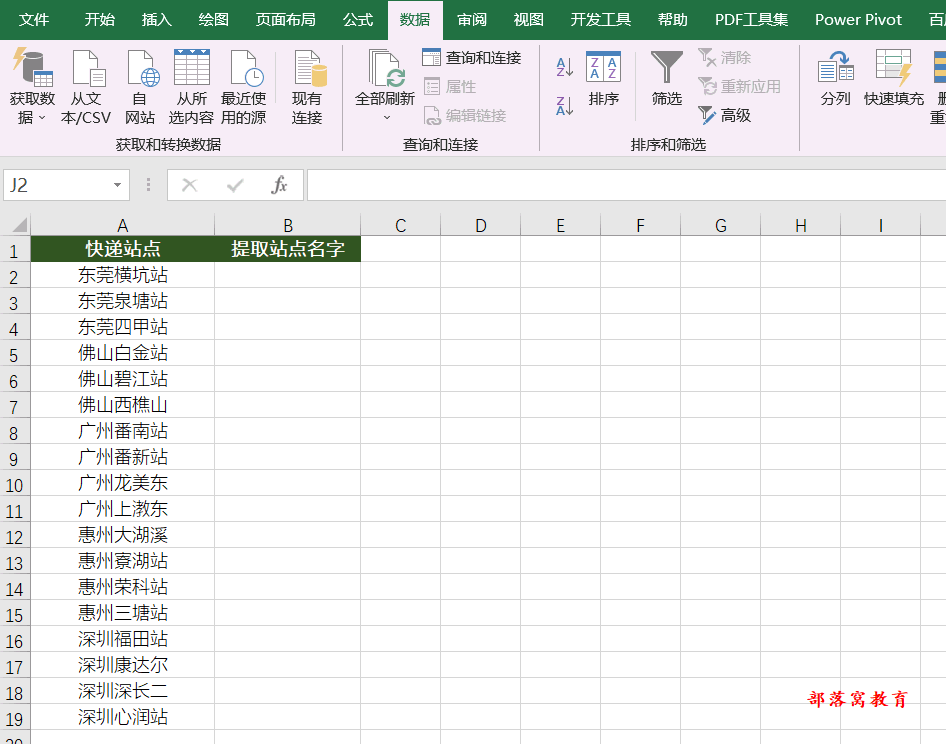Select cell containing 东莞横坑站

[122, 275]
